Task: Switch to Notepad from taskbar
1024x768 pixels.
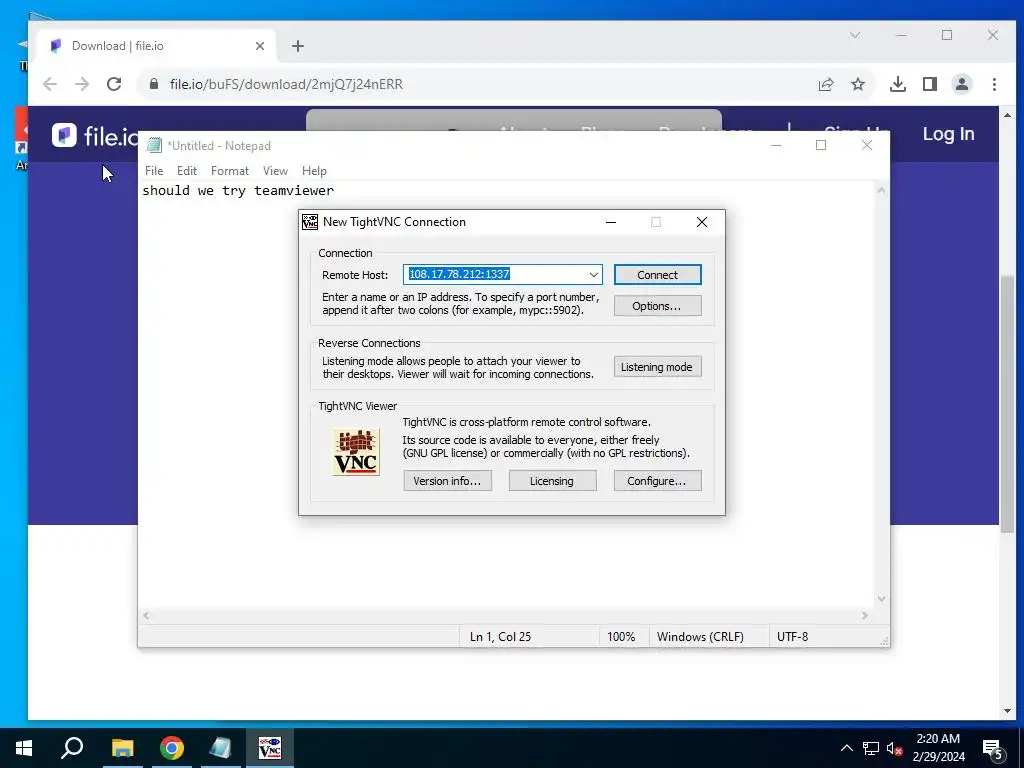Action: [221, 748]
